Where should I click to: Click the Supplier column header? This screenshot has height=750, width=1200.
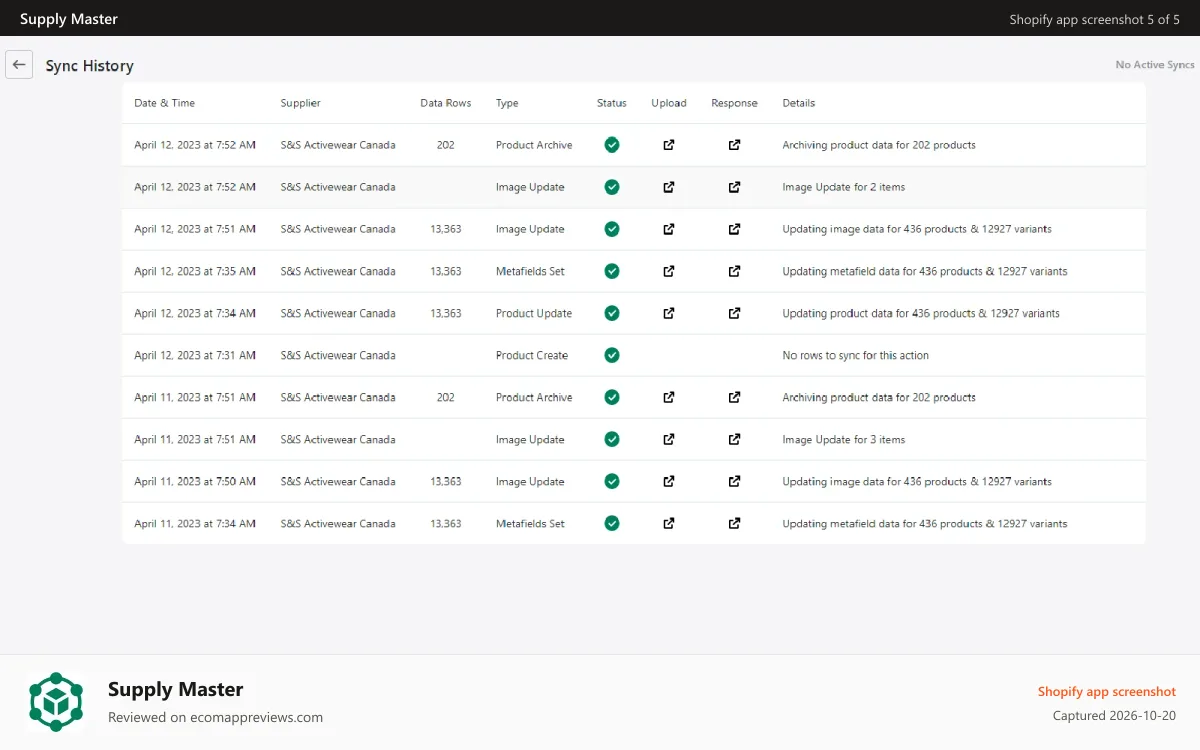pos(301,103)
